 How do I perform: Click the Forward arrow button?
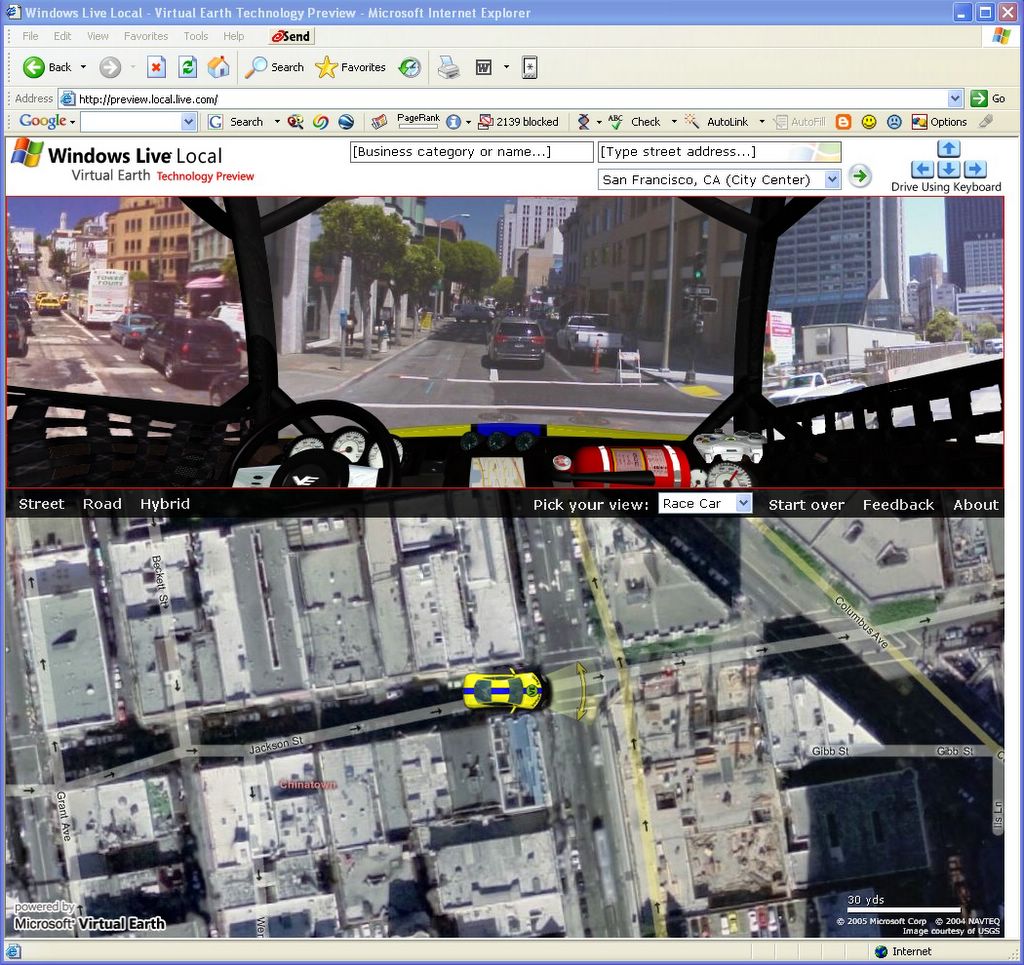click(110, 67)
